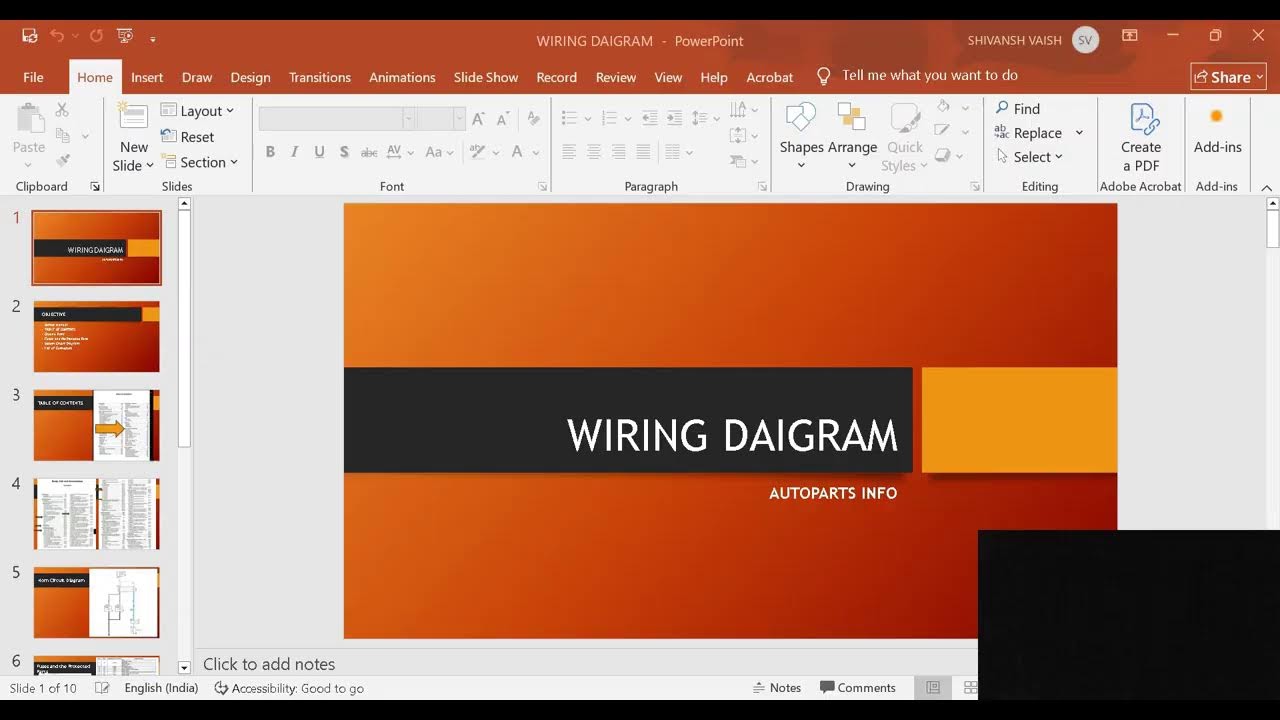
Task: Select slide 5 Horn Circuit Diagram thumbnail
Action: 96,602
